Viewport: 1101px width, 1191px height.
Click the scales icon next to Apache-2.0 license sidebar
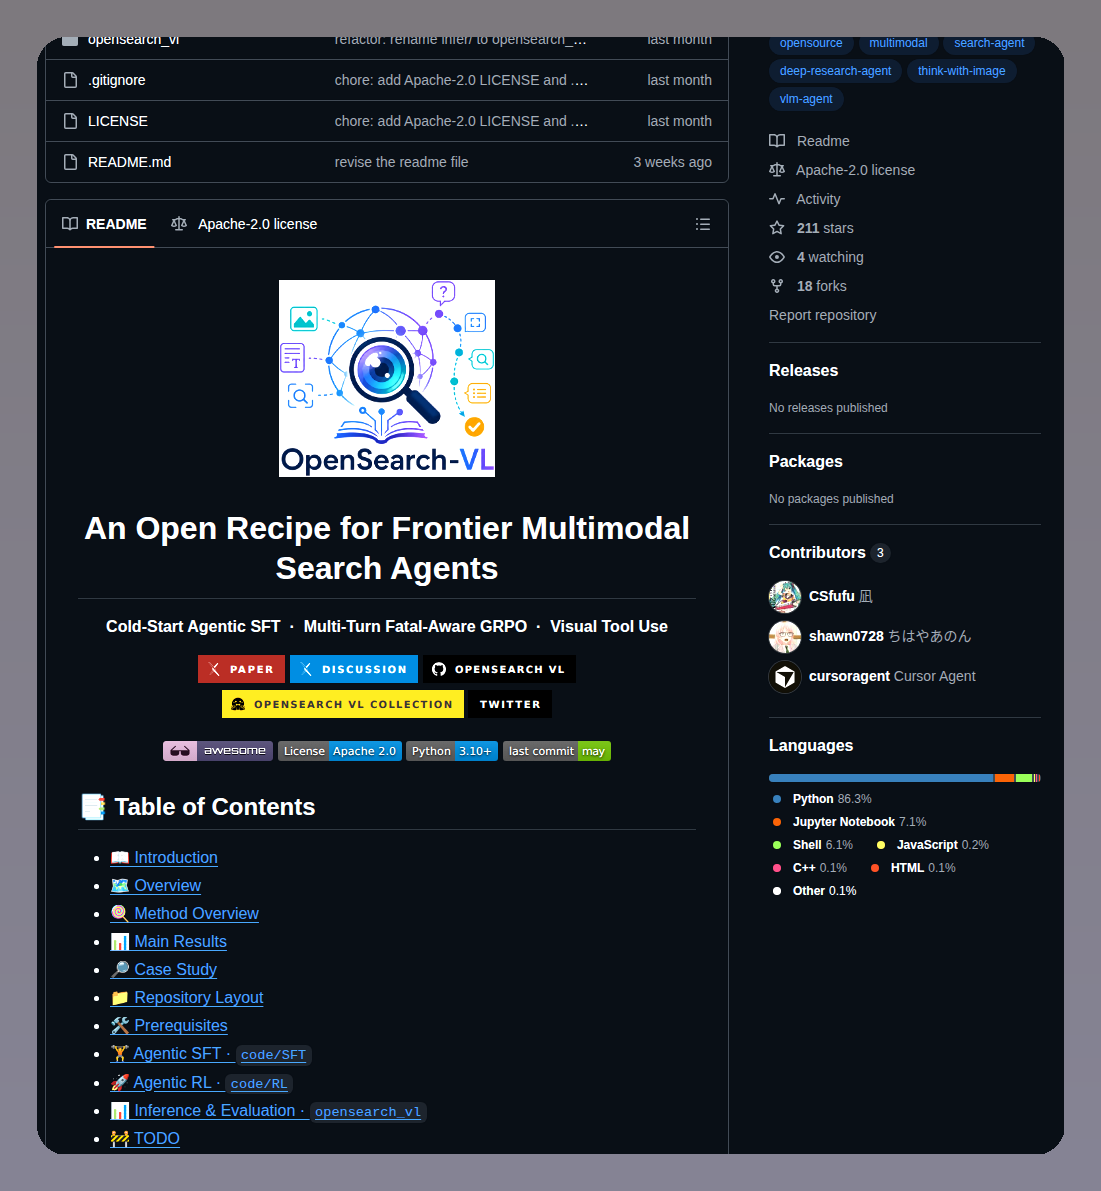point(777,169)
